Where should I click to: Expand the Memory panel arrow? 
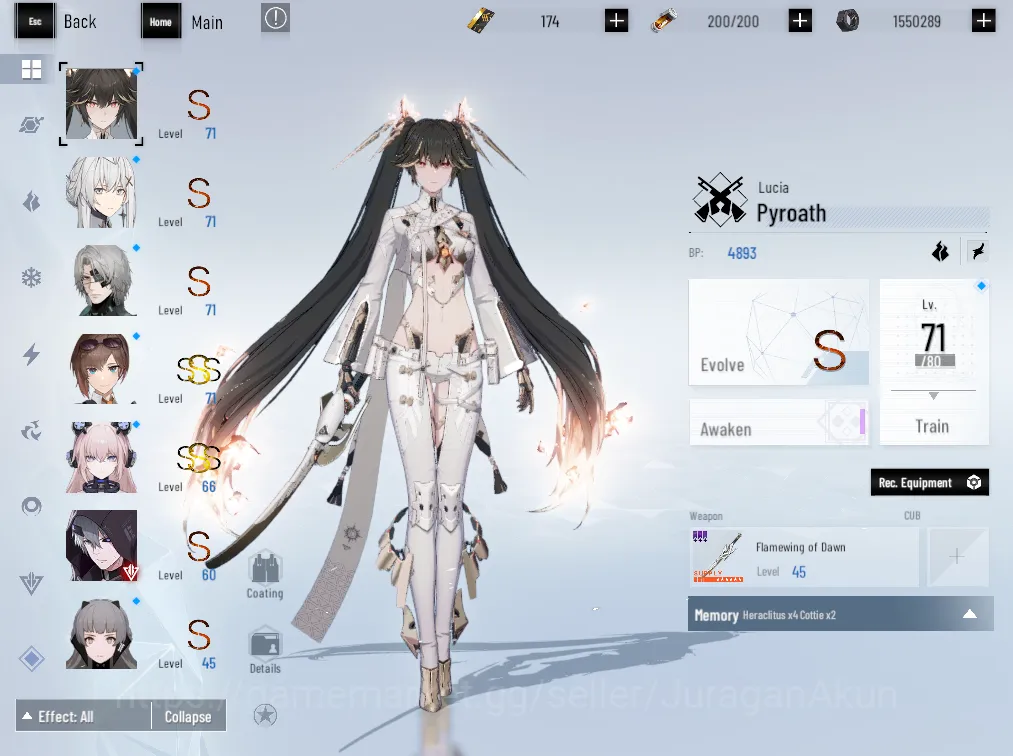click(970, 614)
